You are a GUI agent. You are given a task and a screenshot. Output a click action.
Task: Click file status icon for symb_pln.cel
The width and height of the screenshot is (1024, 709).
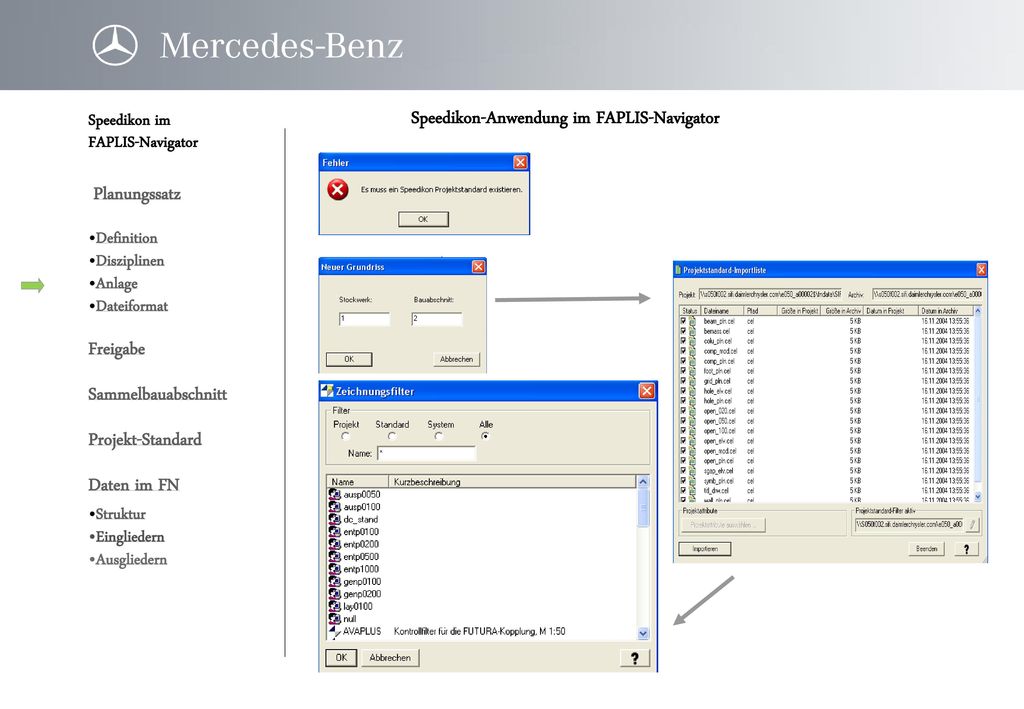692,480
